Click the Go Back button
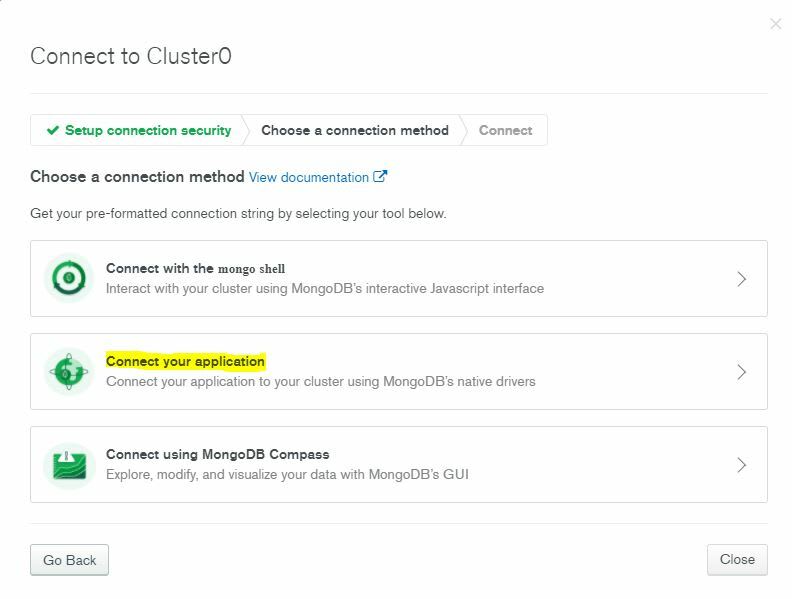This screenshot has width=792, height=599. point(69,560)
